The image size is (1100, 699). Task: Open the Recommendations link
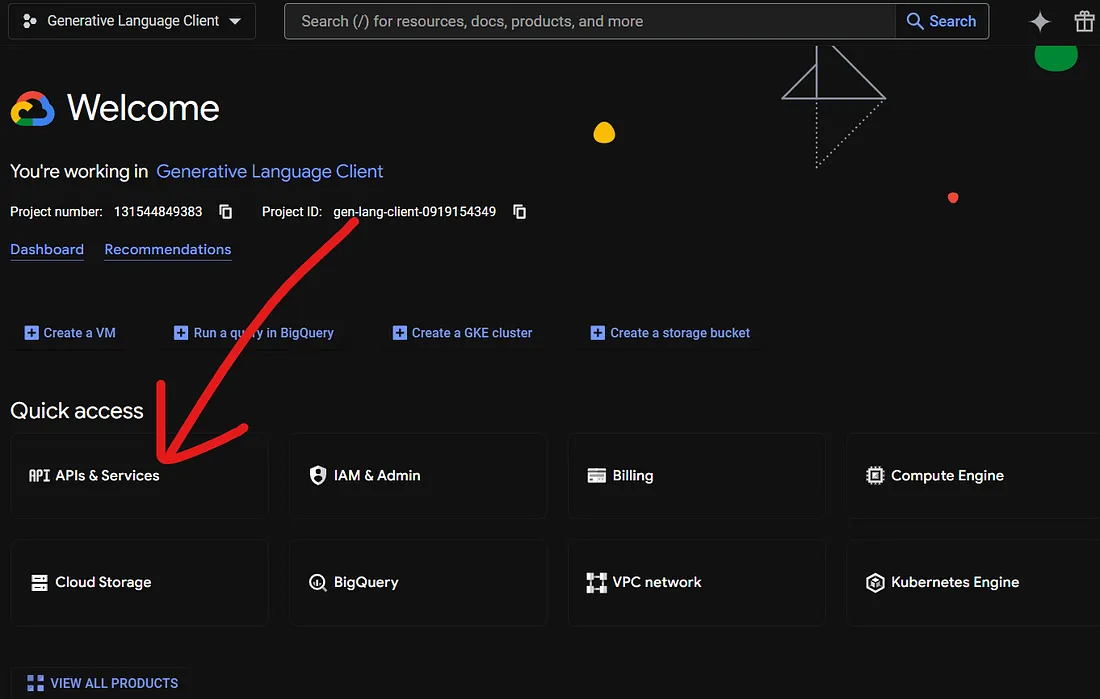(168, 249)
